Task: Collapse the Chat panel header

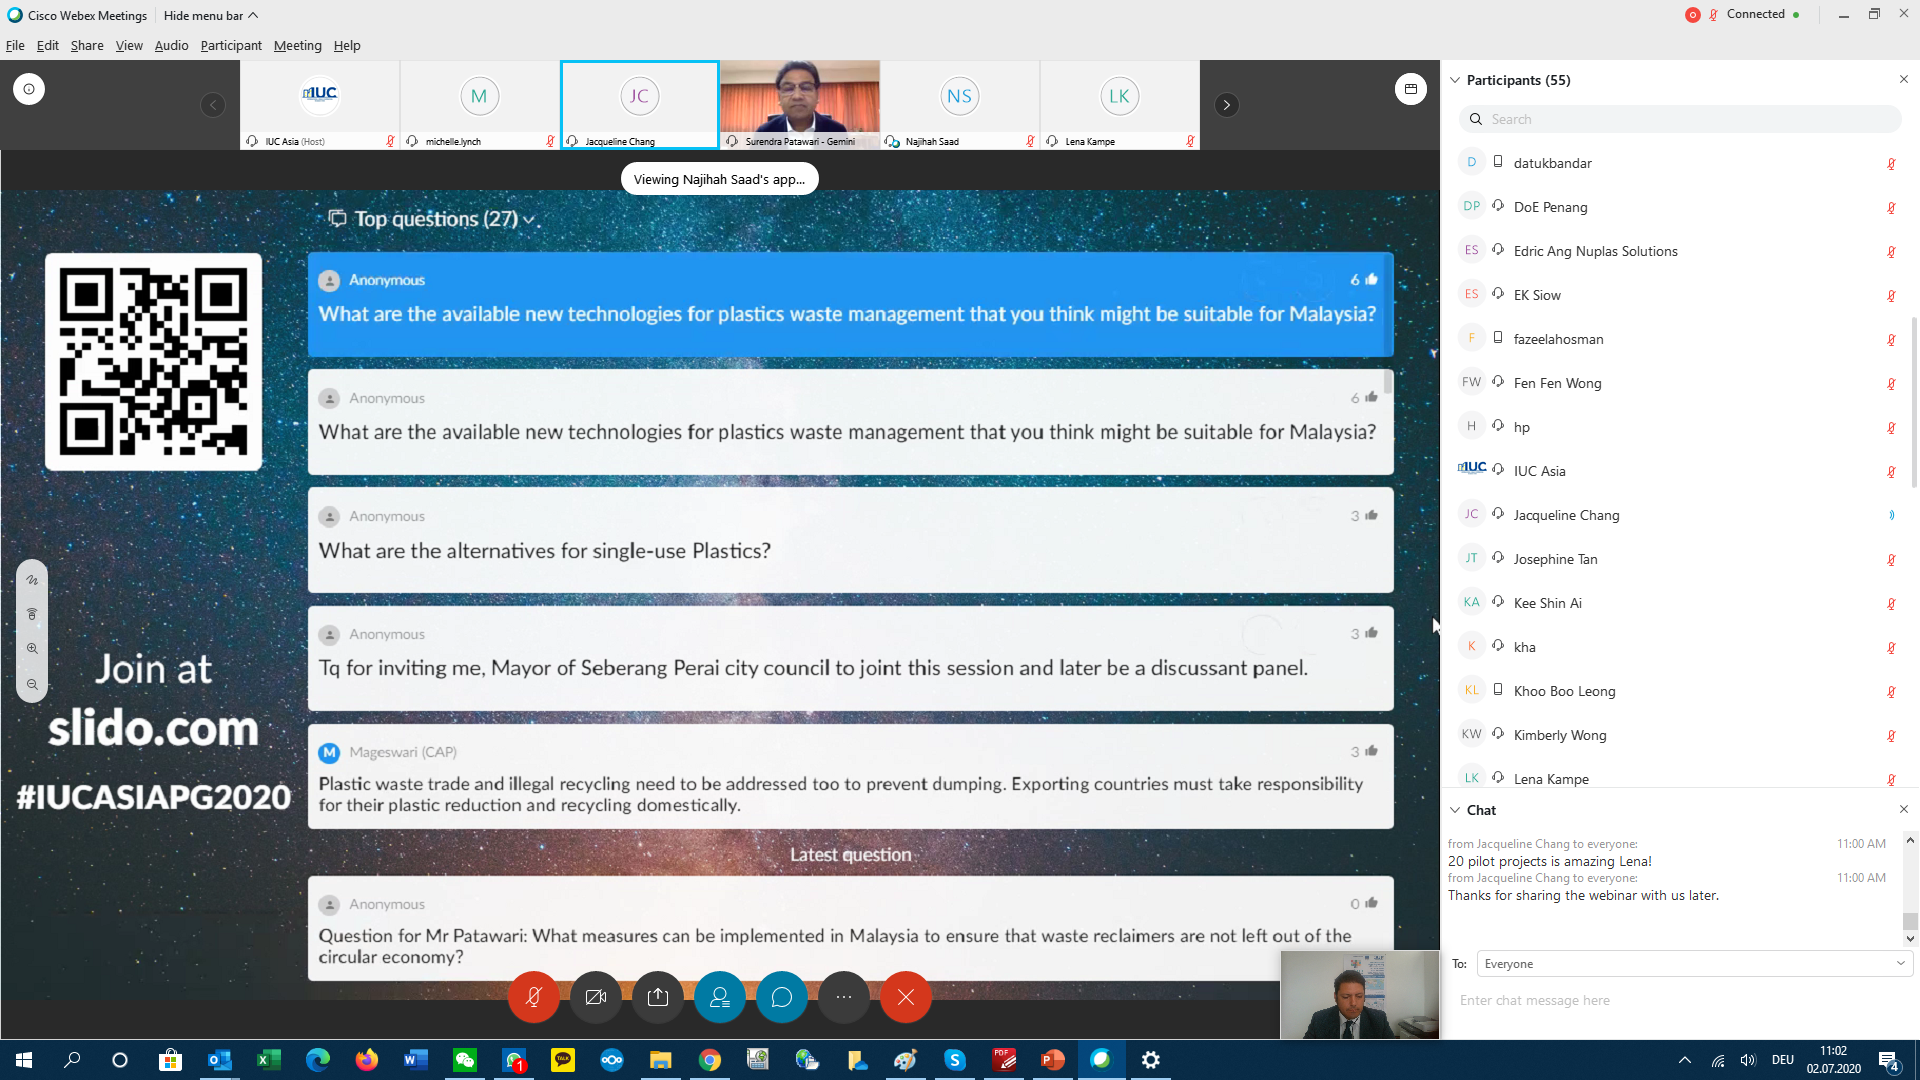Action: pyautogui.click(x=1456, y=810)
